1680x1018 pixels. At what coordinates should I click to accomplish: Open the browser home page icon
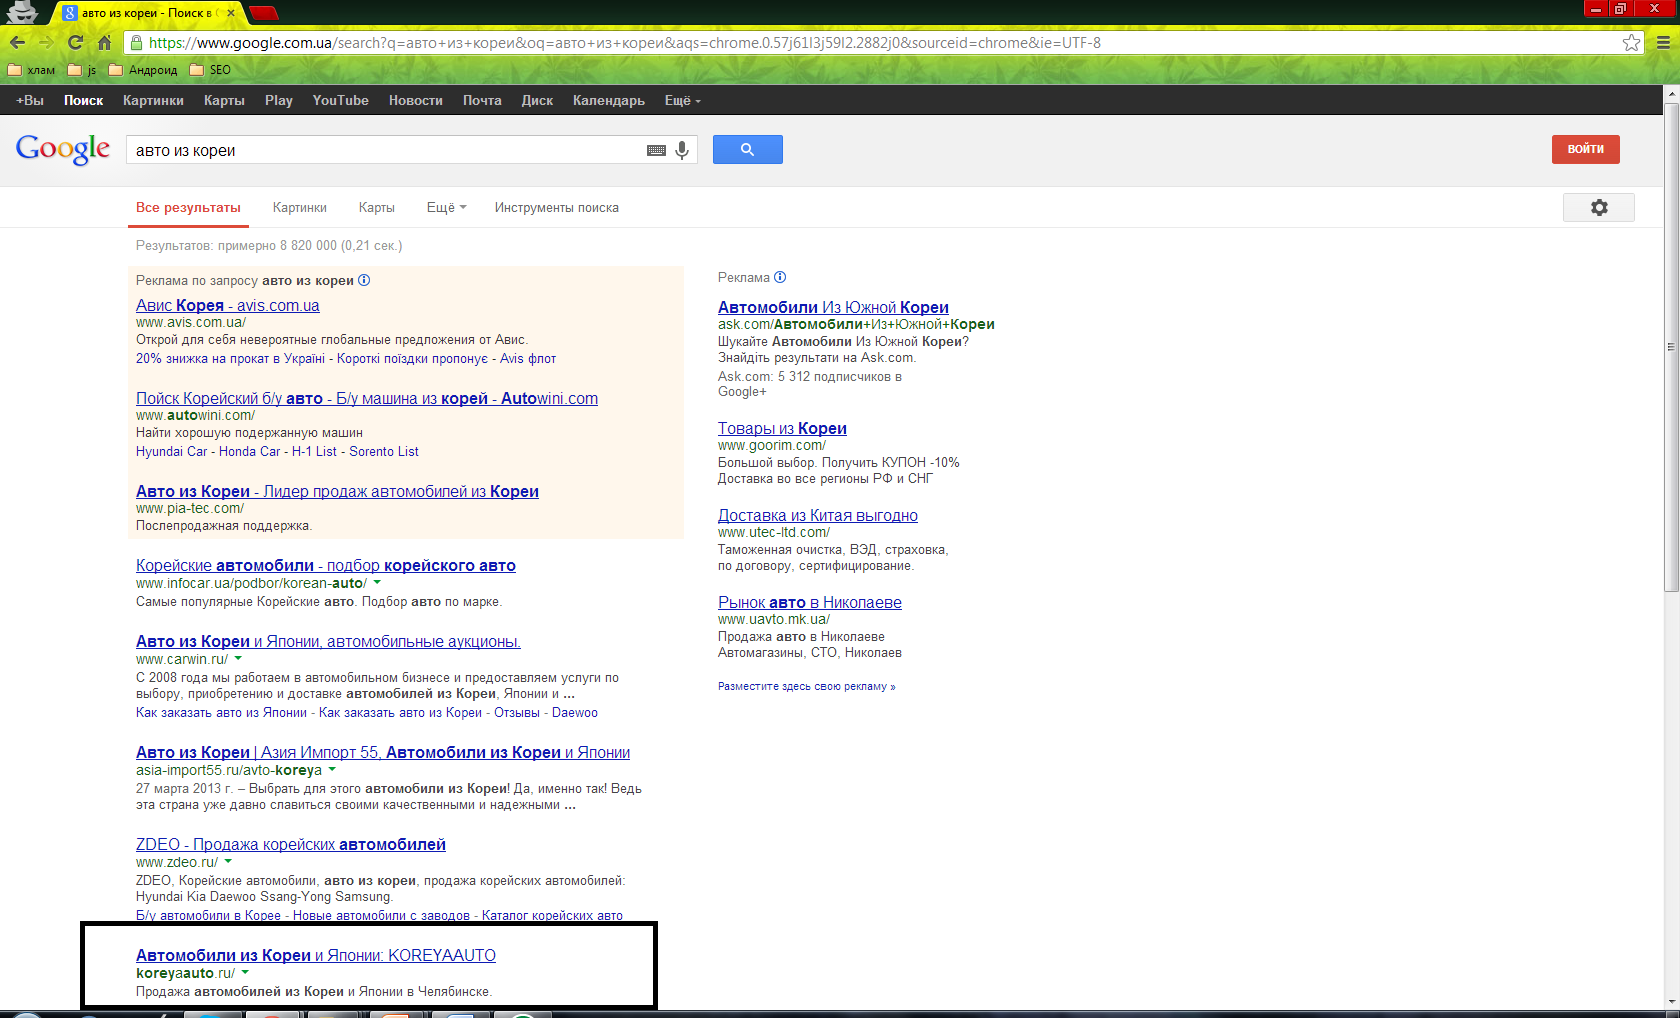[104, 42]
